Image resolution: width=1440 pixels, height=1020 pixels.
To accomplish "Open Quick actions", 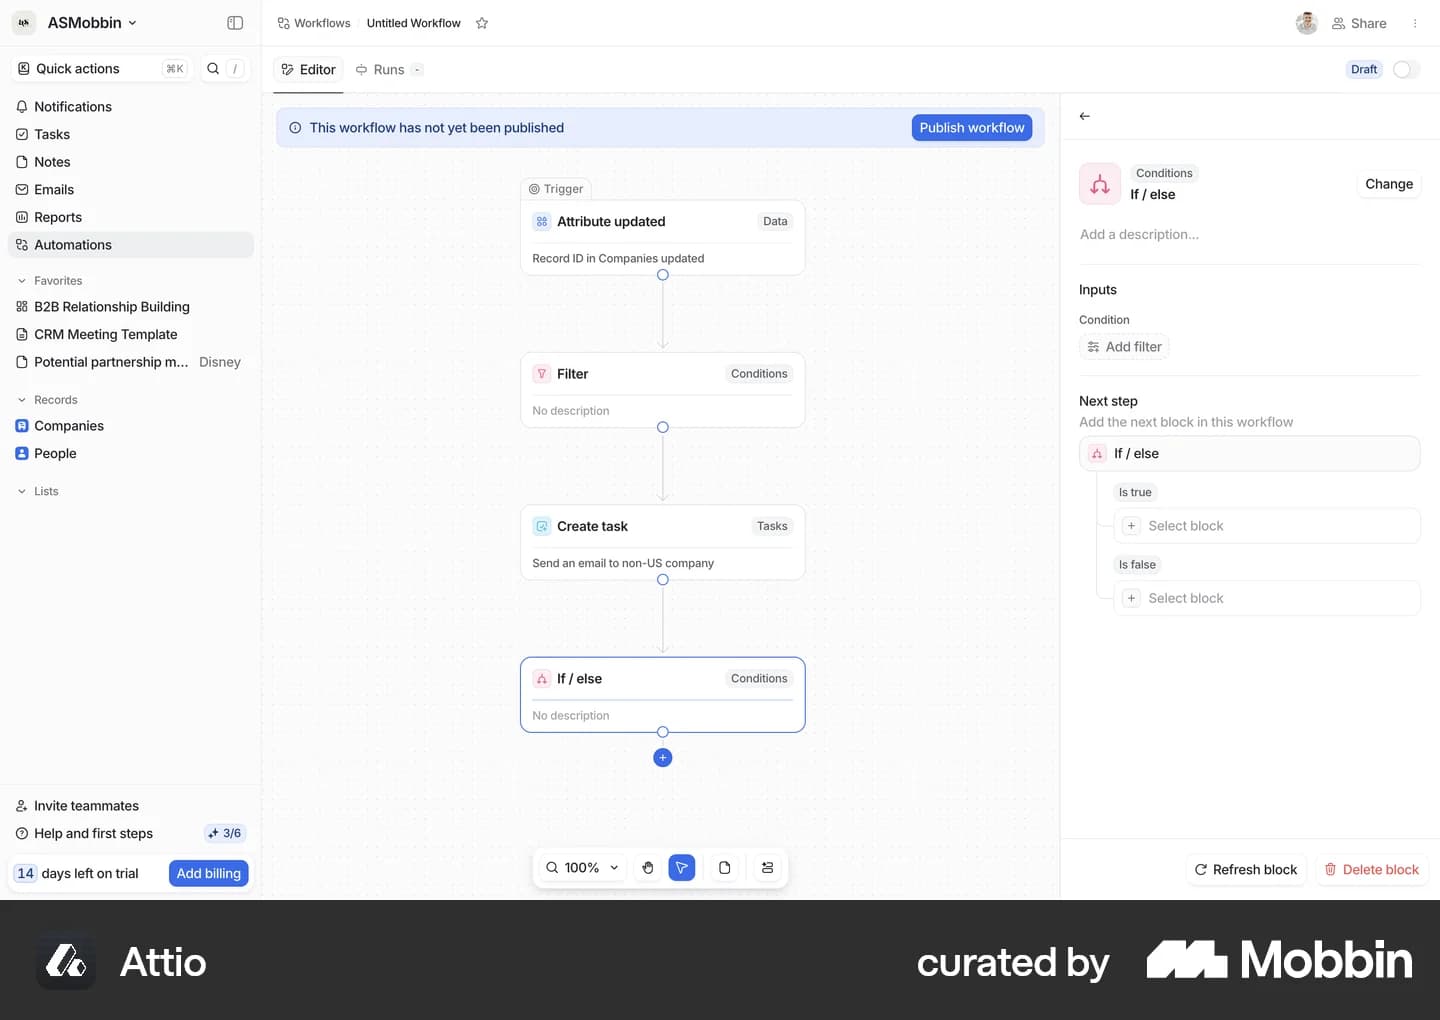I will 100,69.
